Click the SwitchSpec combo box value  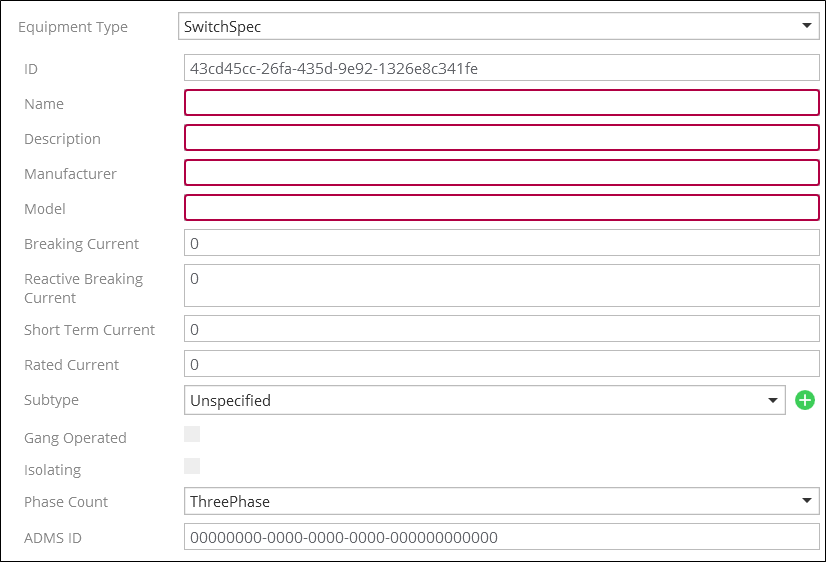tap(222, 26)
